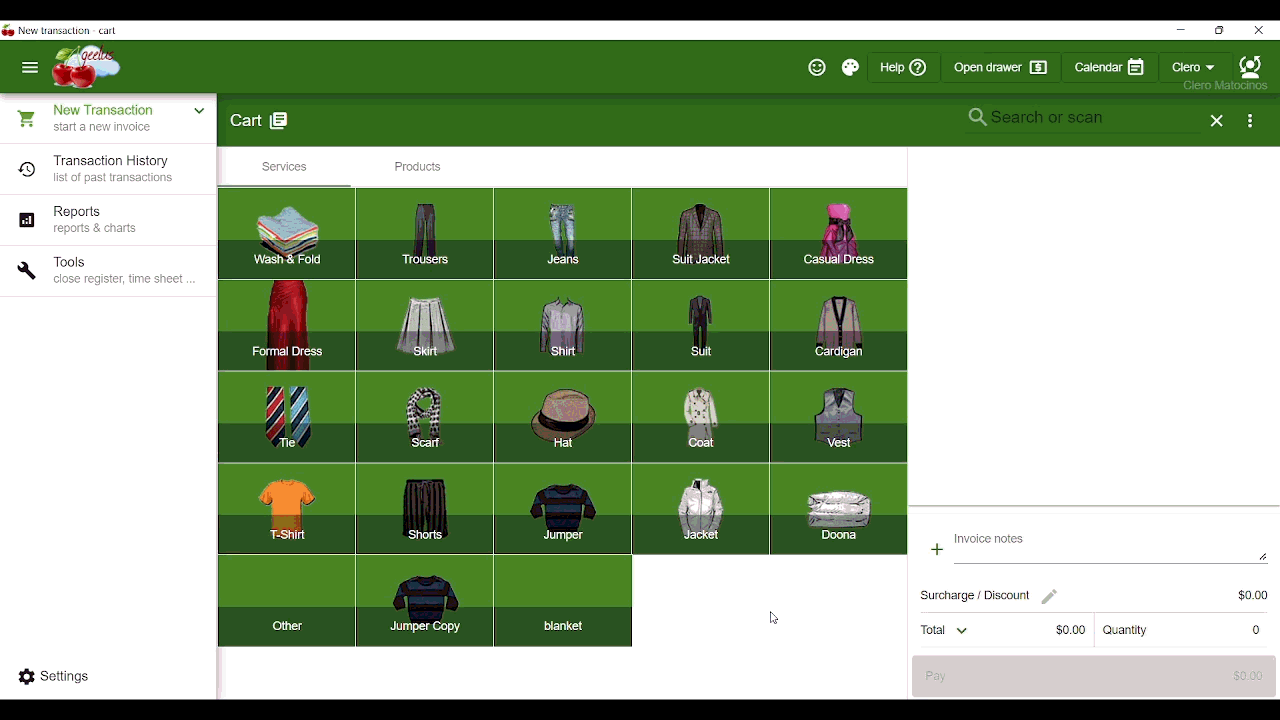
Task: Open Settings at the sidebar bottom
Action: point(54,677)
